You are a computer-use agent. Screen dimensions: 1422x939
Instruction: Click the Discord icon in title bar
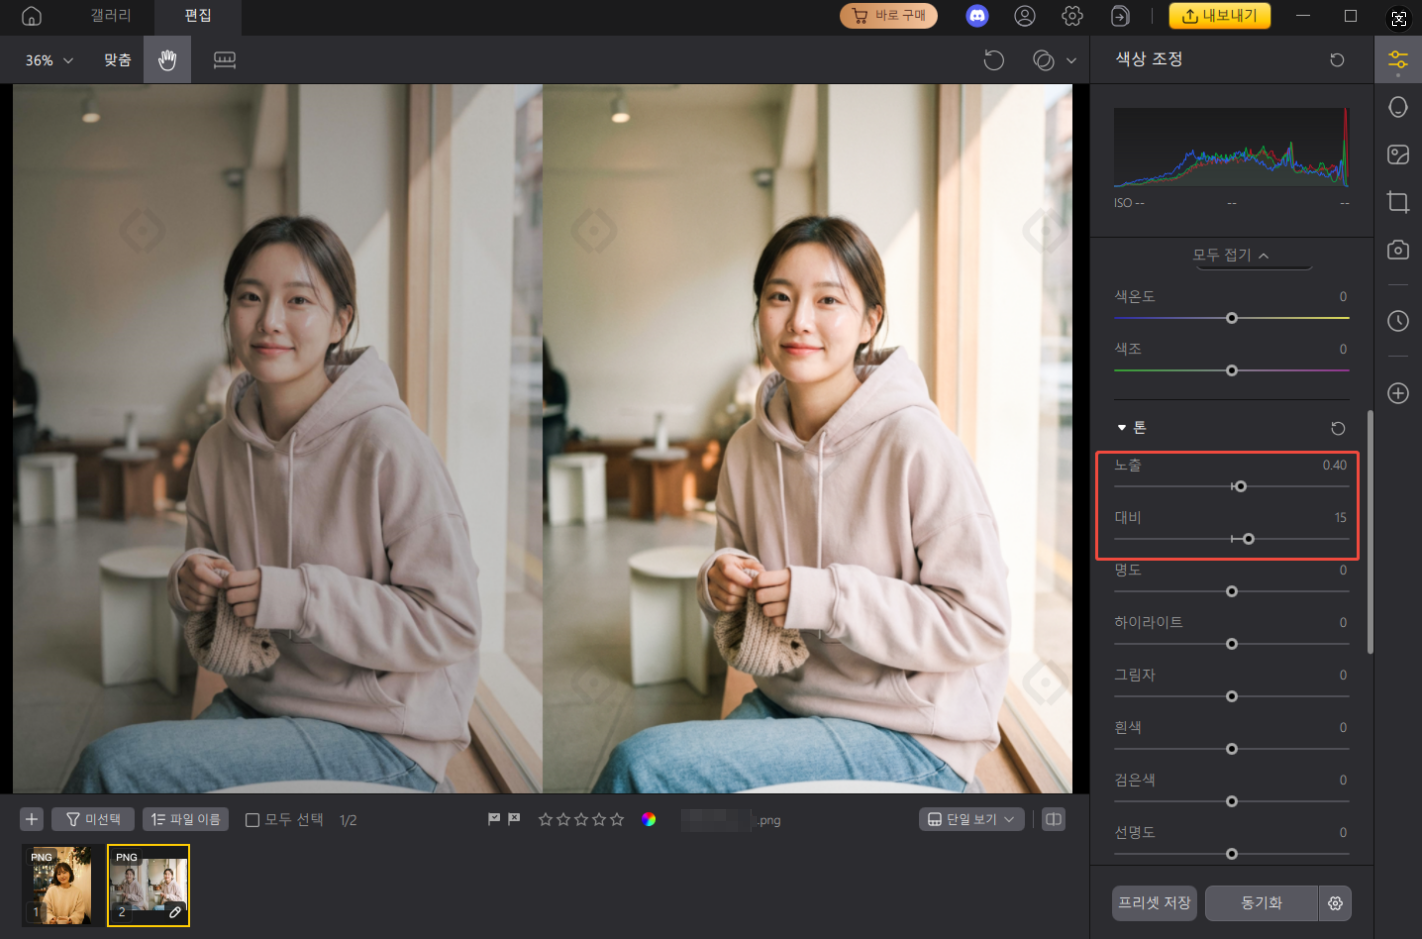pyautogui.click(x=977, y=16)
